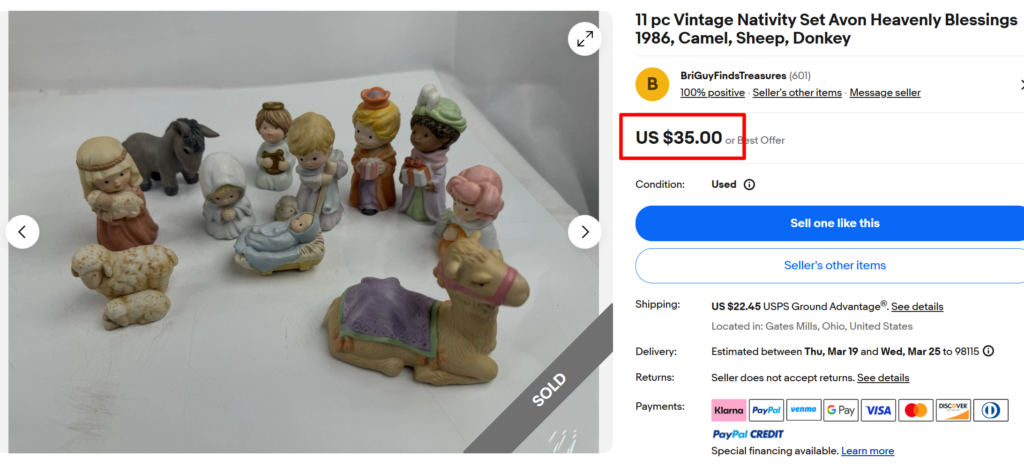Expand the product image to full view
Image resolution: width=1024 pixels, height=466 pixels.
pyautogui.click(x=584, y=39)
